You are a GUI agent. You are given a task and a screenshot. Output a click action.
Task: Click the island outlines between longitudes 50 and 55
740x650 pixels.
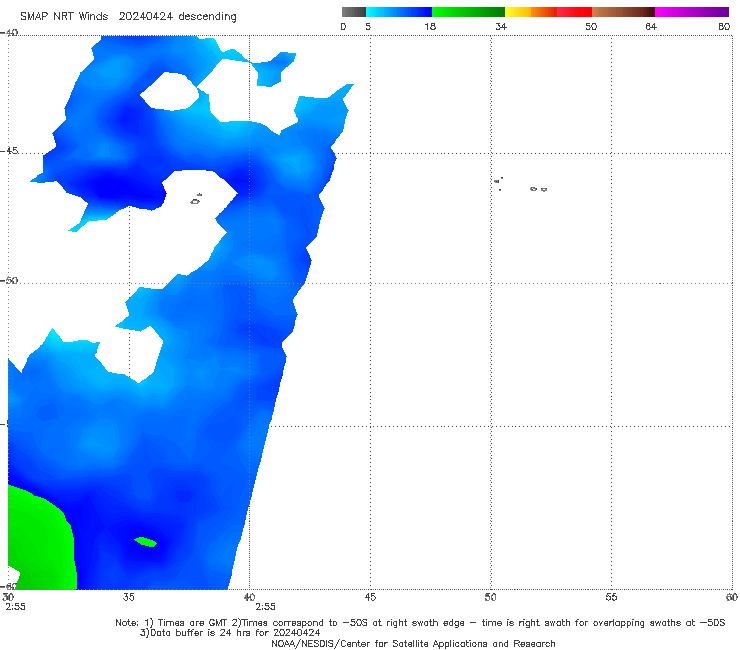pyautogui.click(x=521, y=185)
